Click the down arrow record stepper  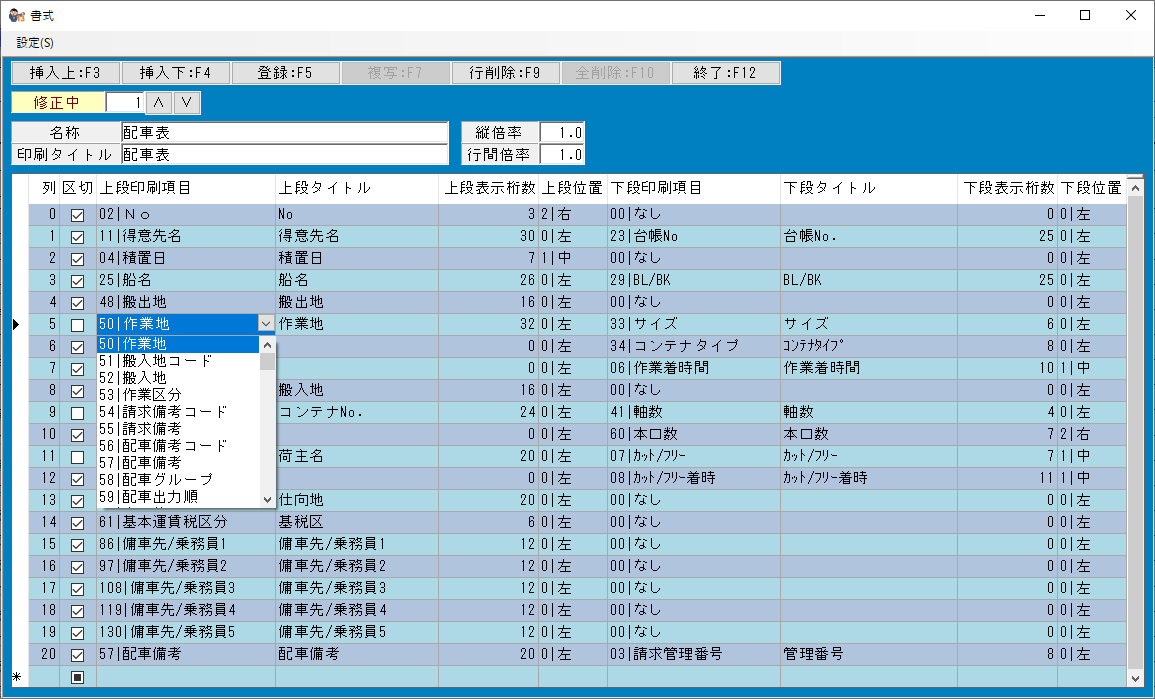(x=187, y=102)
